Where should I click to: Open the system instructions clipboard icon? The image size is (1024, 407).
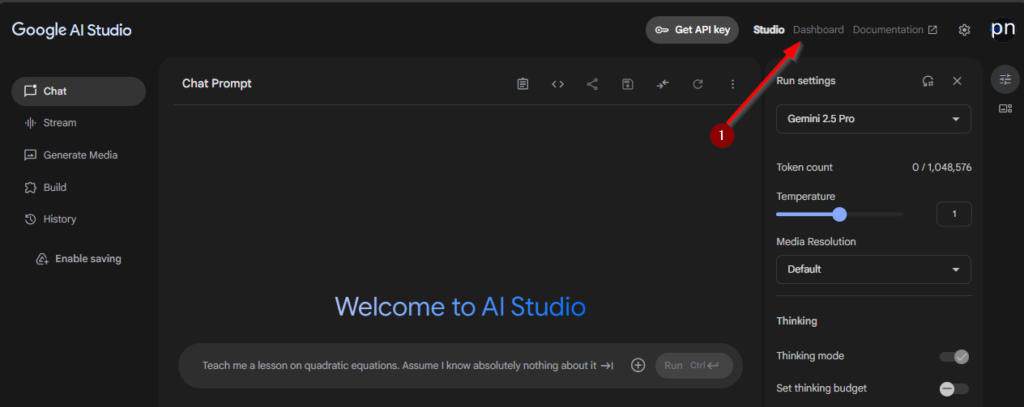click(x=522, y=84)
